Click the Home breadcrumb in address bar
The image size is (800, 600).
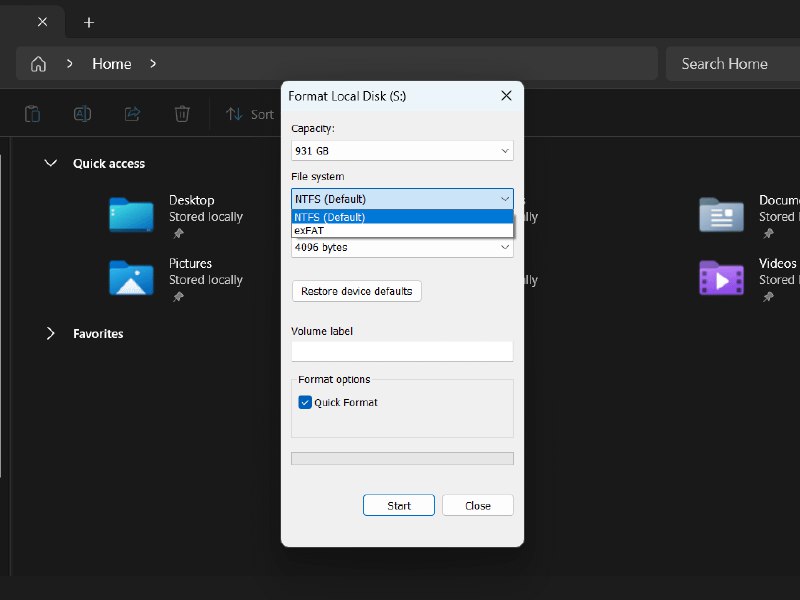click(112, 64)
